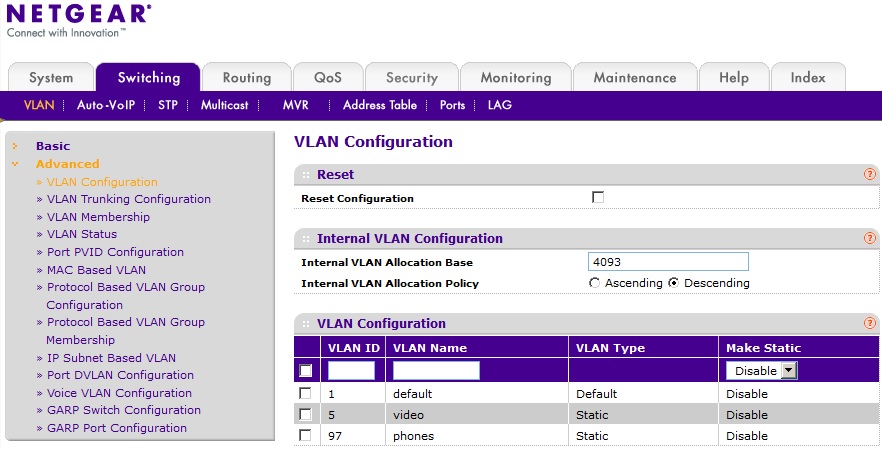Screen dimensions: 882x449
Task: Open VLAN Configuration in the sidebar
Action: [102, 182]
